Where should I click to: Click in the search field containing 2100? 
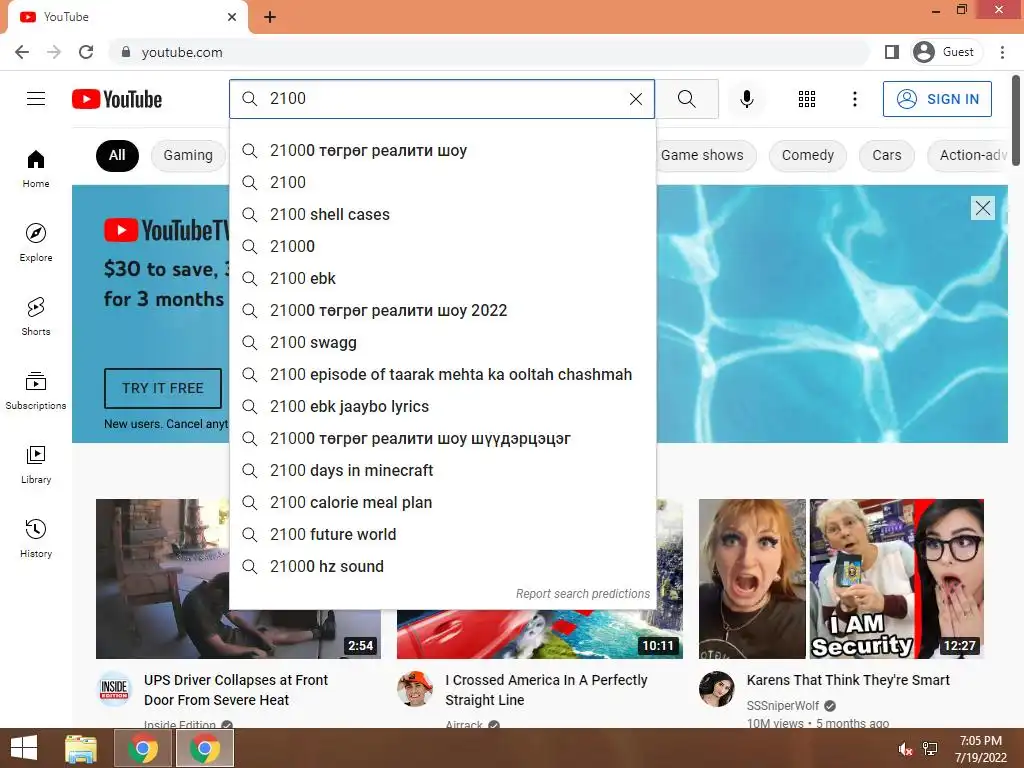pyautogui.click(x=444, y=99)
